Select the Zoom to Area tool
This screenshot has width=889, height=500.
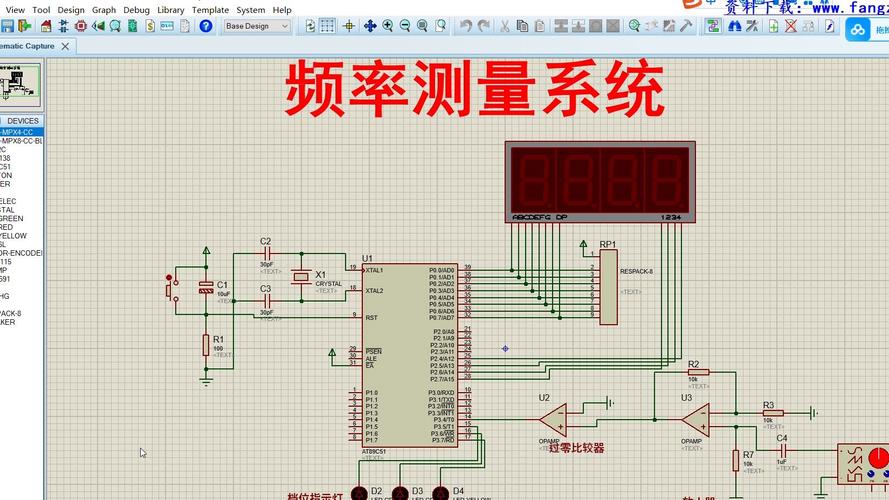441,26
